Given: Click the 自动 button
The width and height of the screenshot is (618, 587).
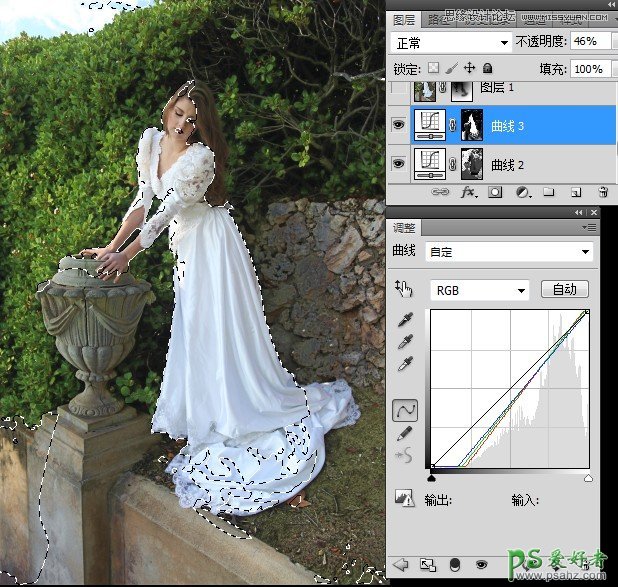Looking at the screenshot, I should click(565, 290).
